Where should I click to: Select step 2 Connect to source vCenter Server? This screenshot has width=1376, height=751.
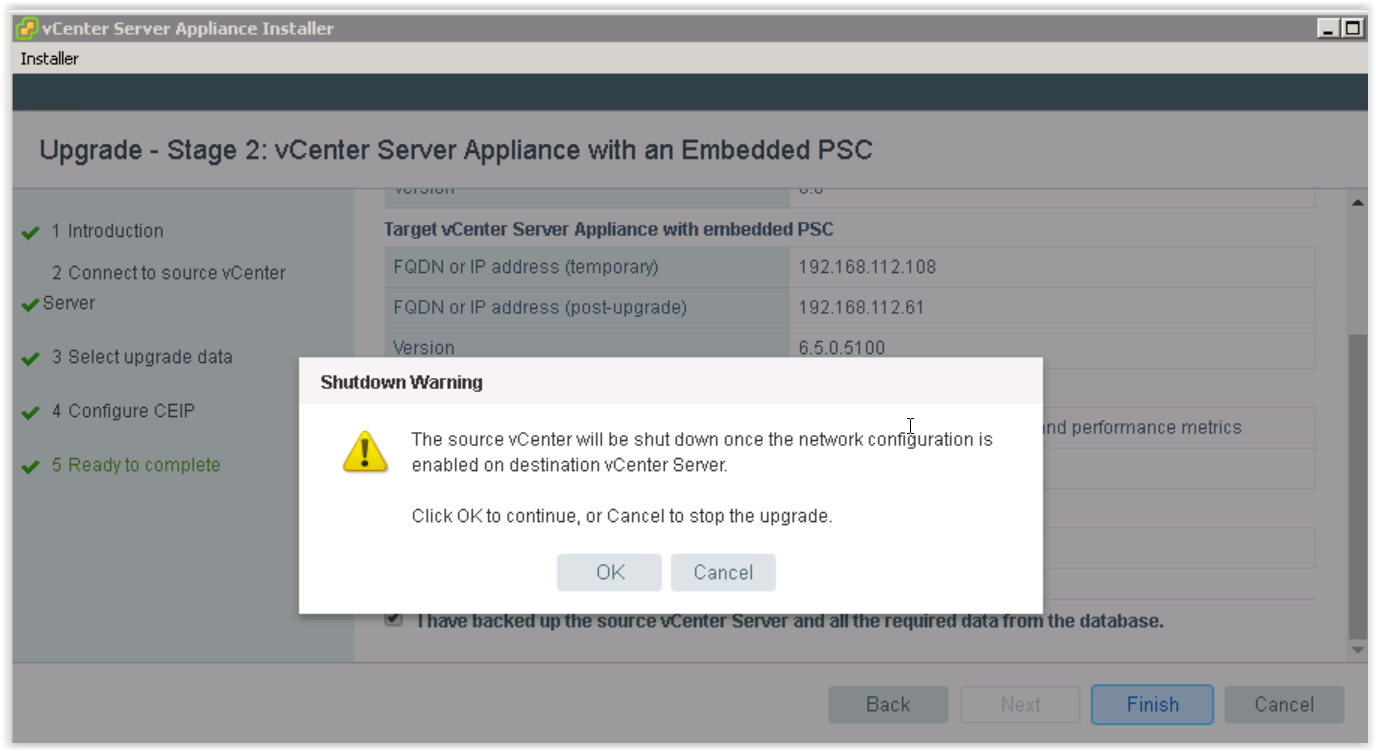click(164, 287)
